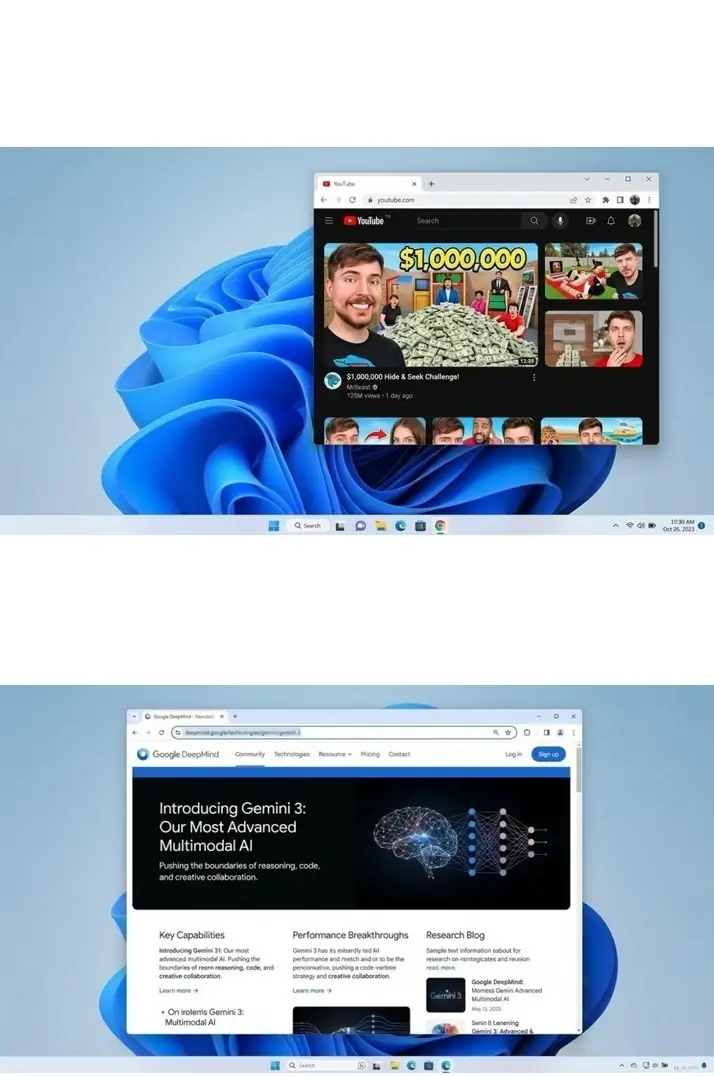The height and width of the screenshot is (1076, 714).
Task: Open the Gemini 3 blog post thumbnail
Action: (x=446, y=995)
